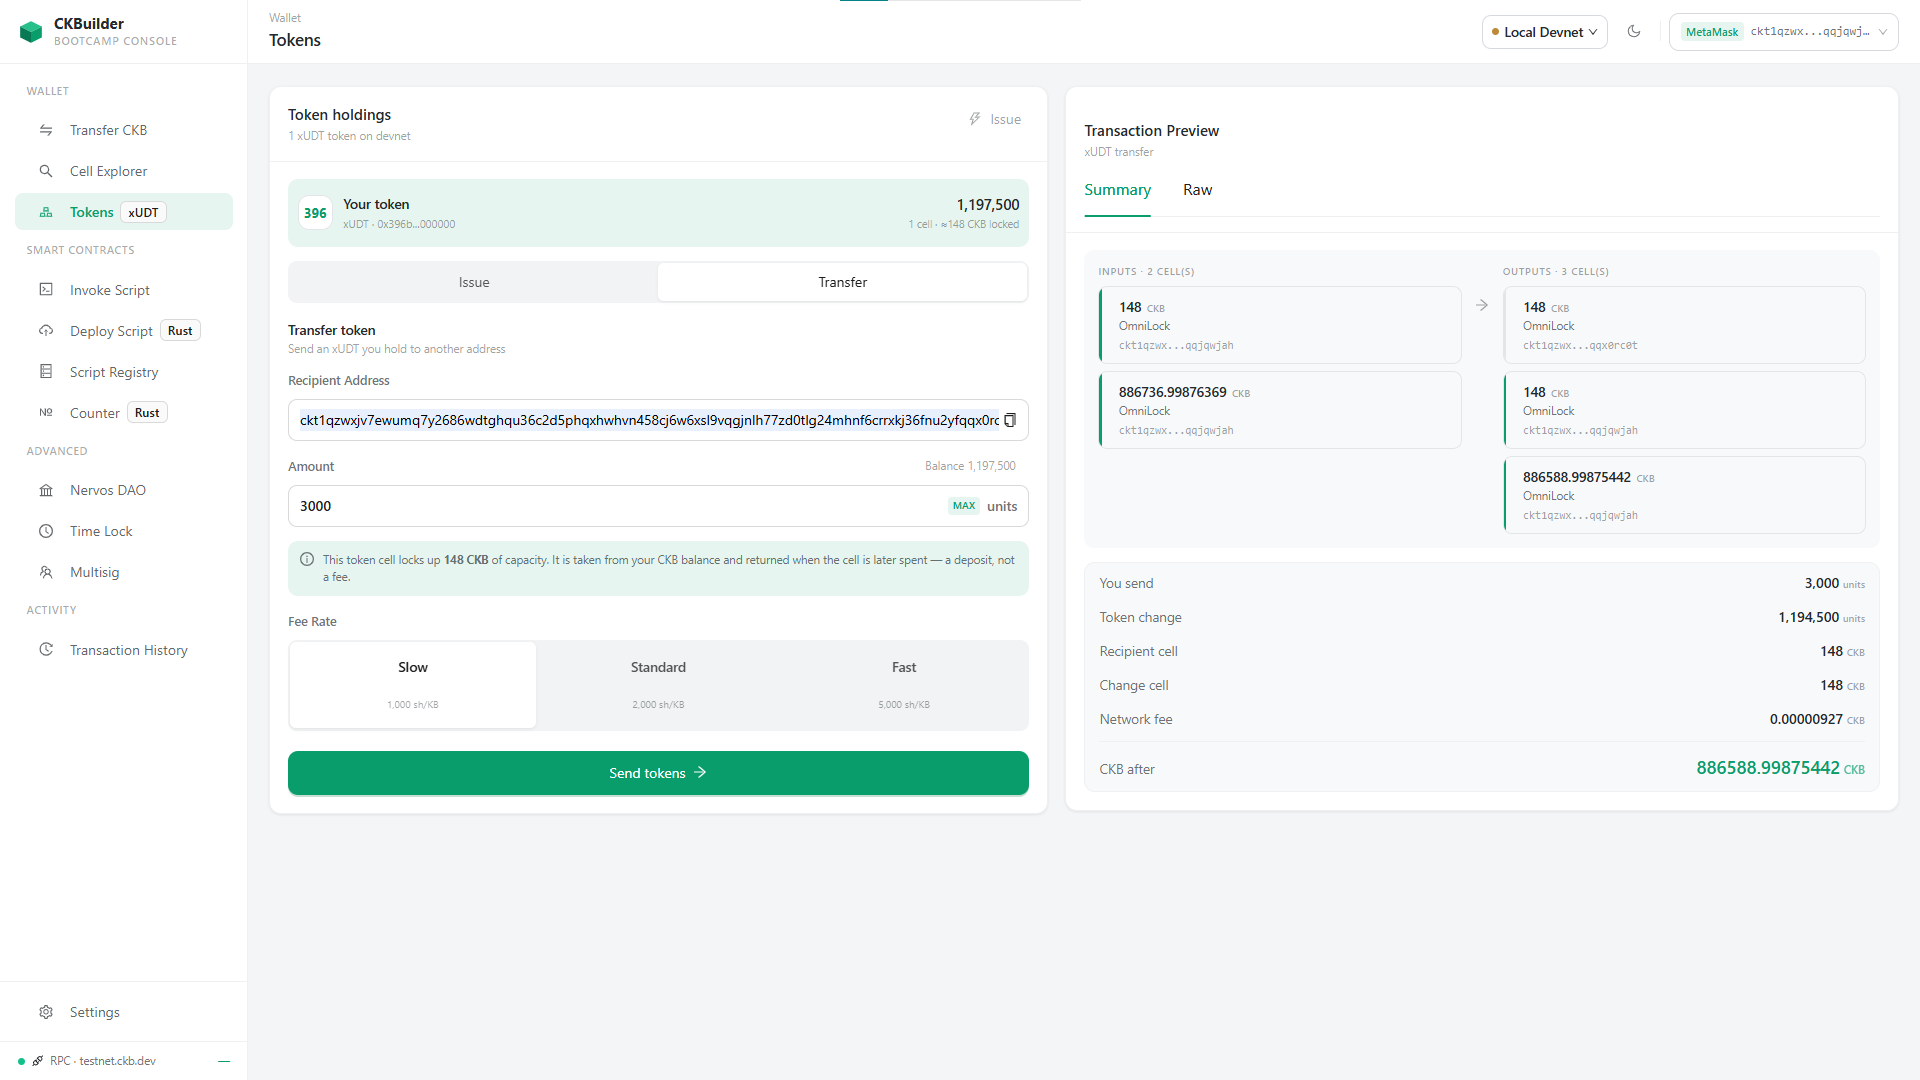This screenshot has height=1080, width=1920.
Task: Click the Rust badge beside Counter
Action: tap(147, 413)
